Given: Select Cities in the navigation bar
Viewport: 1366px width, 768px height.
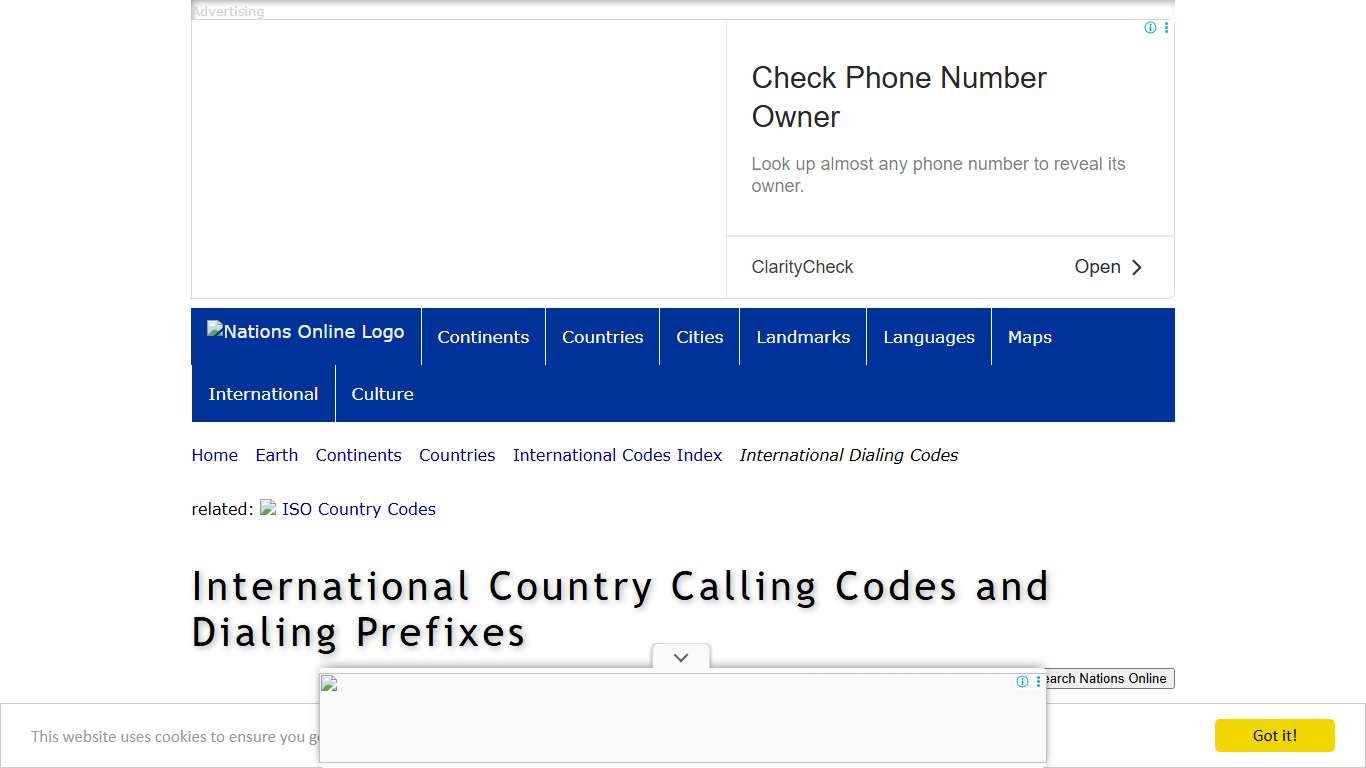Looking at the screenshot, I should (699, 337).
